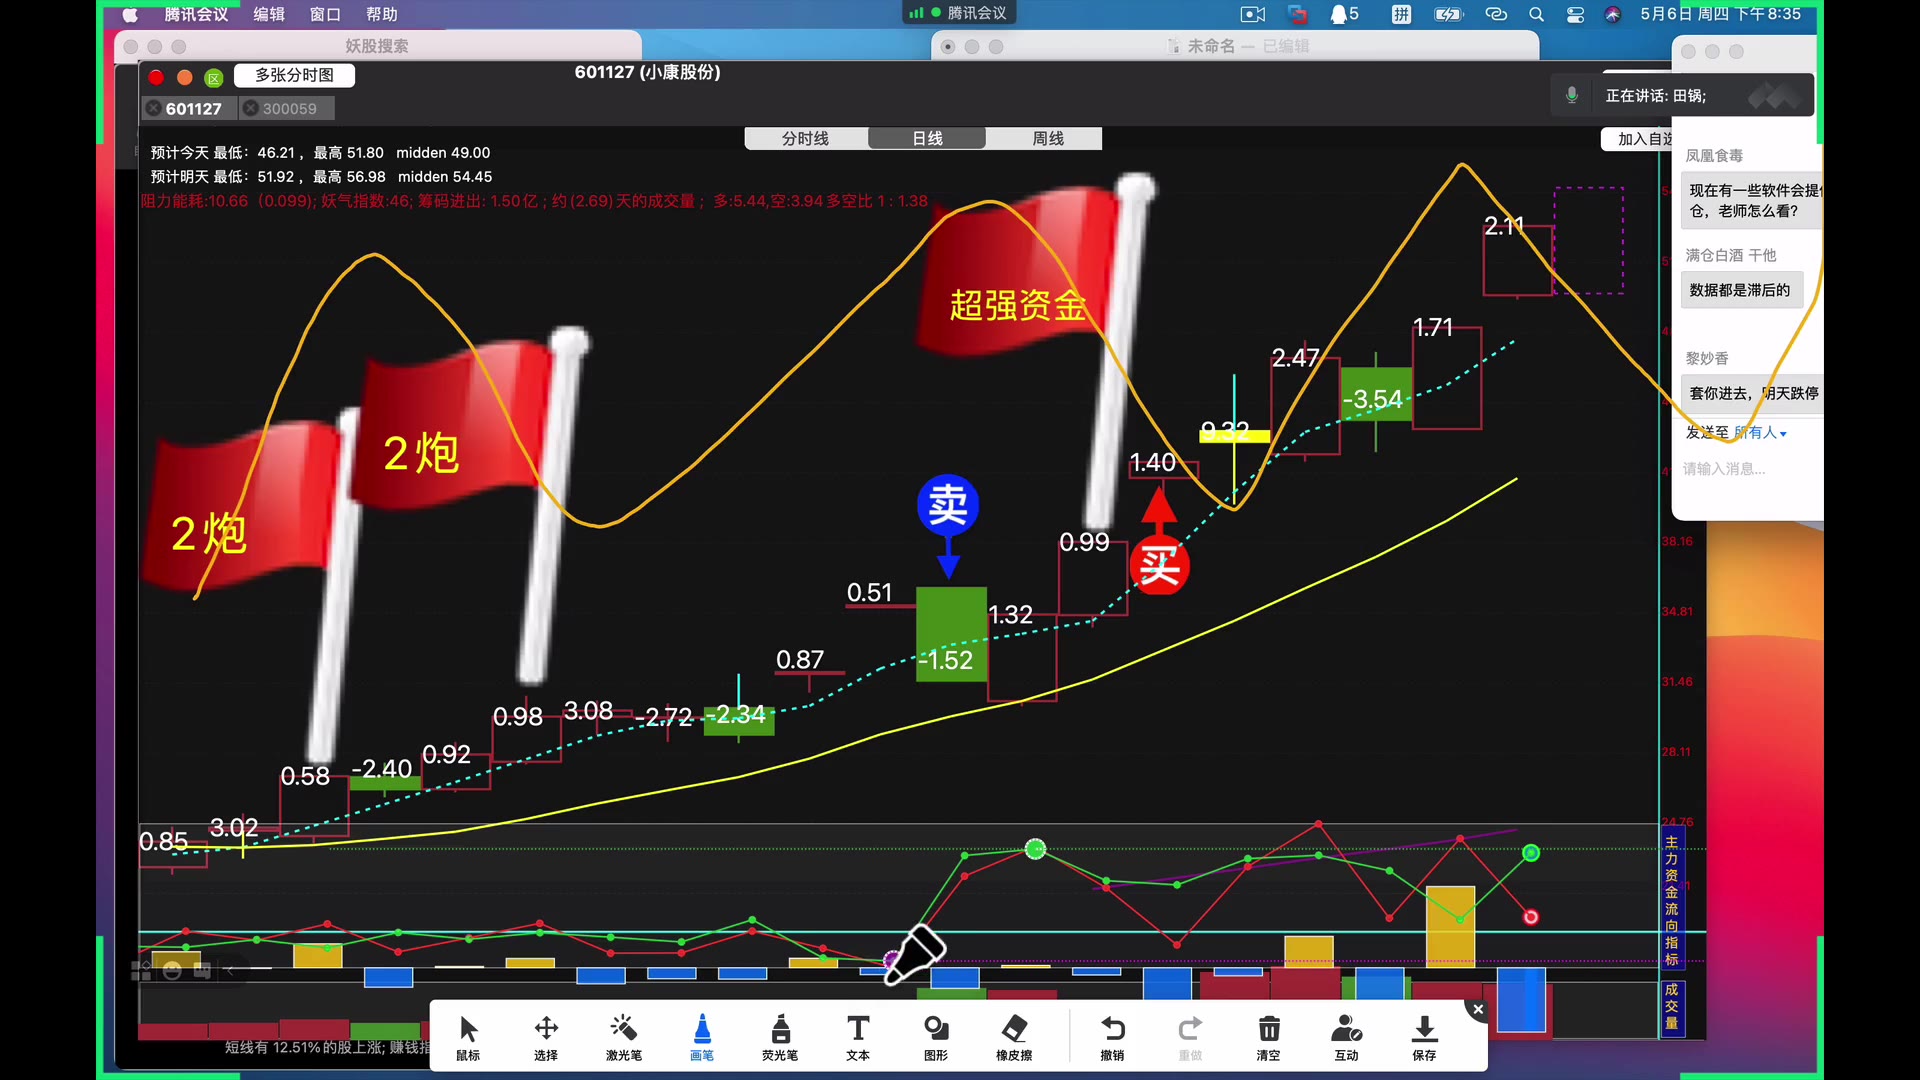1920x1080 pixels.
Task: Choose the 选择 move tool
Action: pyautogui.click(x=546, y=1037)
